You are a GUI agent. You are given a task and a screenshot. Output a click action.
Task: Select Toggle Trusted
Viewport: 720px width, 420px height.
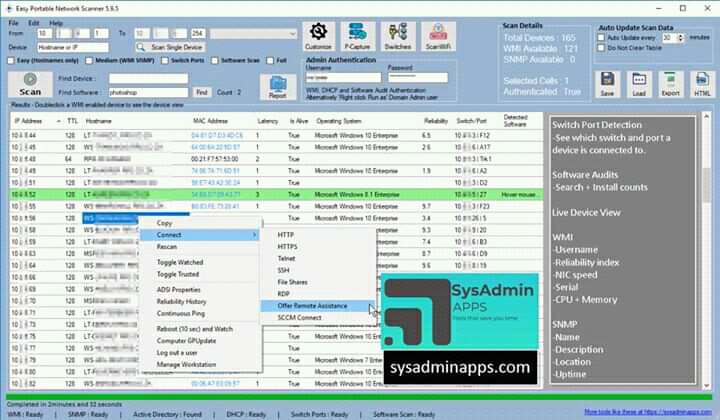click(x=200, y=274)
